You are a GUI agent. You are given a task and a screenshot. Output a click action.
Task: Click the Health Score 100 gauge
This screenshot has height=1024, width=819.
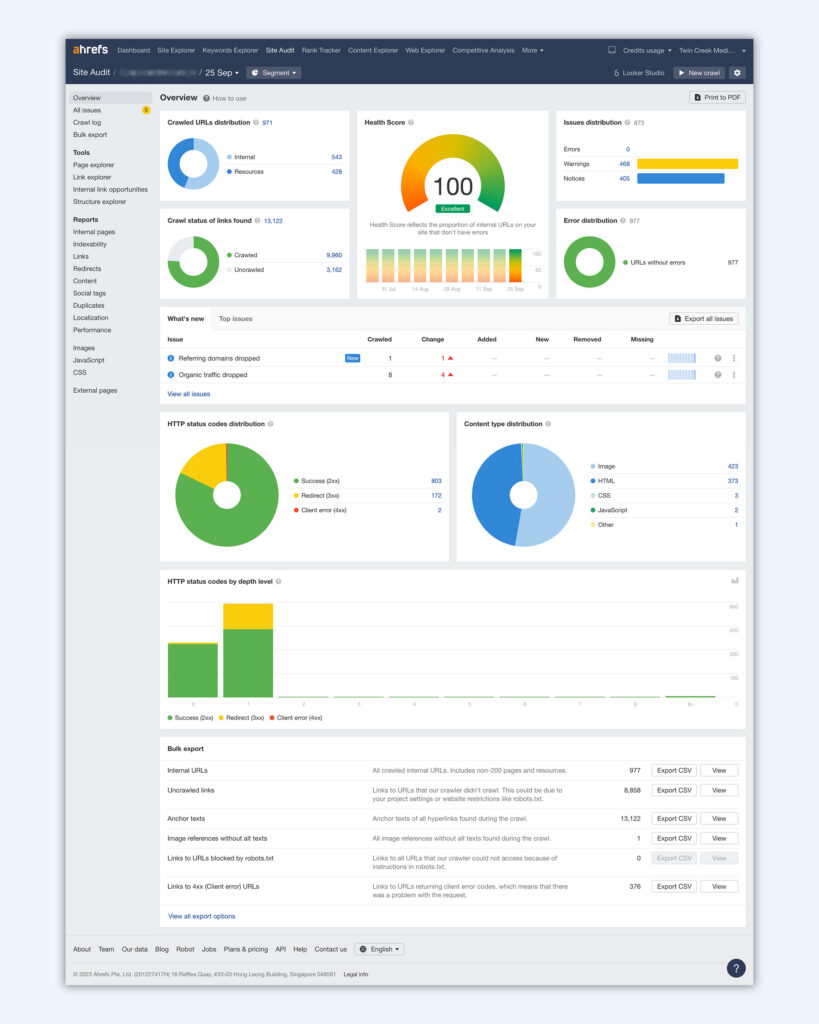coord(453,174)
